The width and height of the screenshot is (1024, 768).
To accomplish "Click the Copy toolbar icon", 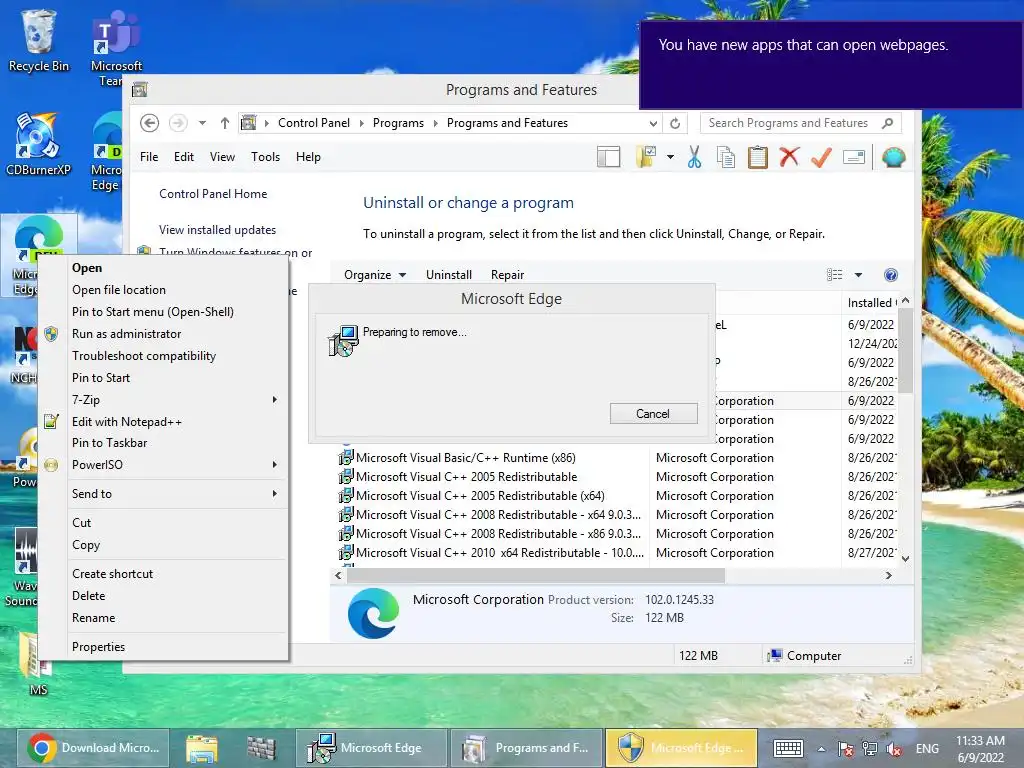I will tap(726, 157).
